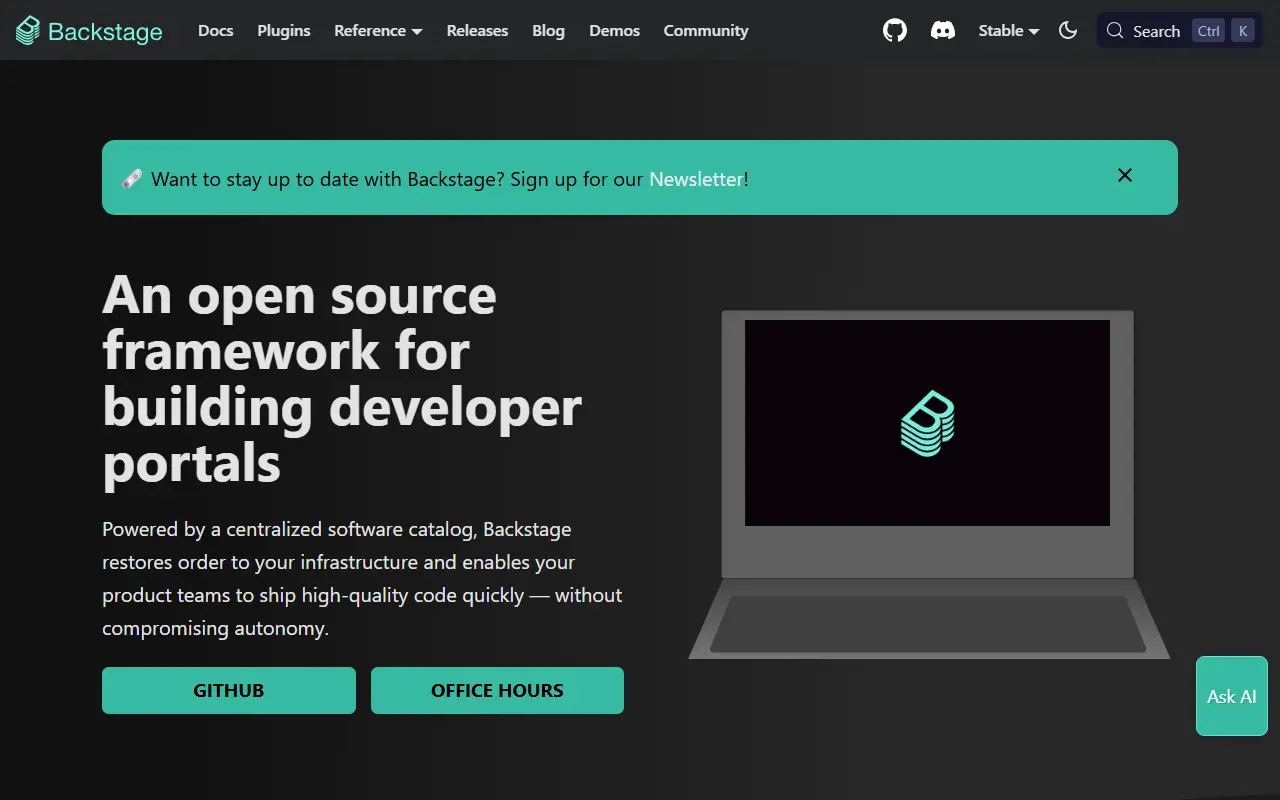Screen dimensions: 1280x800
Task: Open the Ask AI assistant button
Action: 1232,696
